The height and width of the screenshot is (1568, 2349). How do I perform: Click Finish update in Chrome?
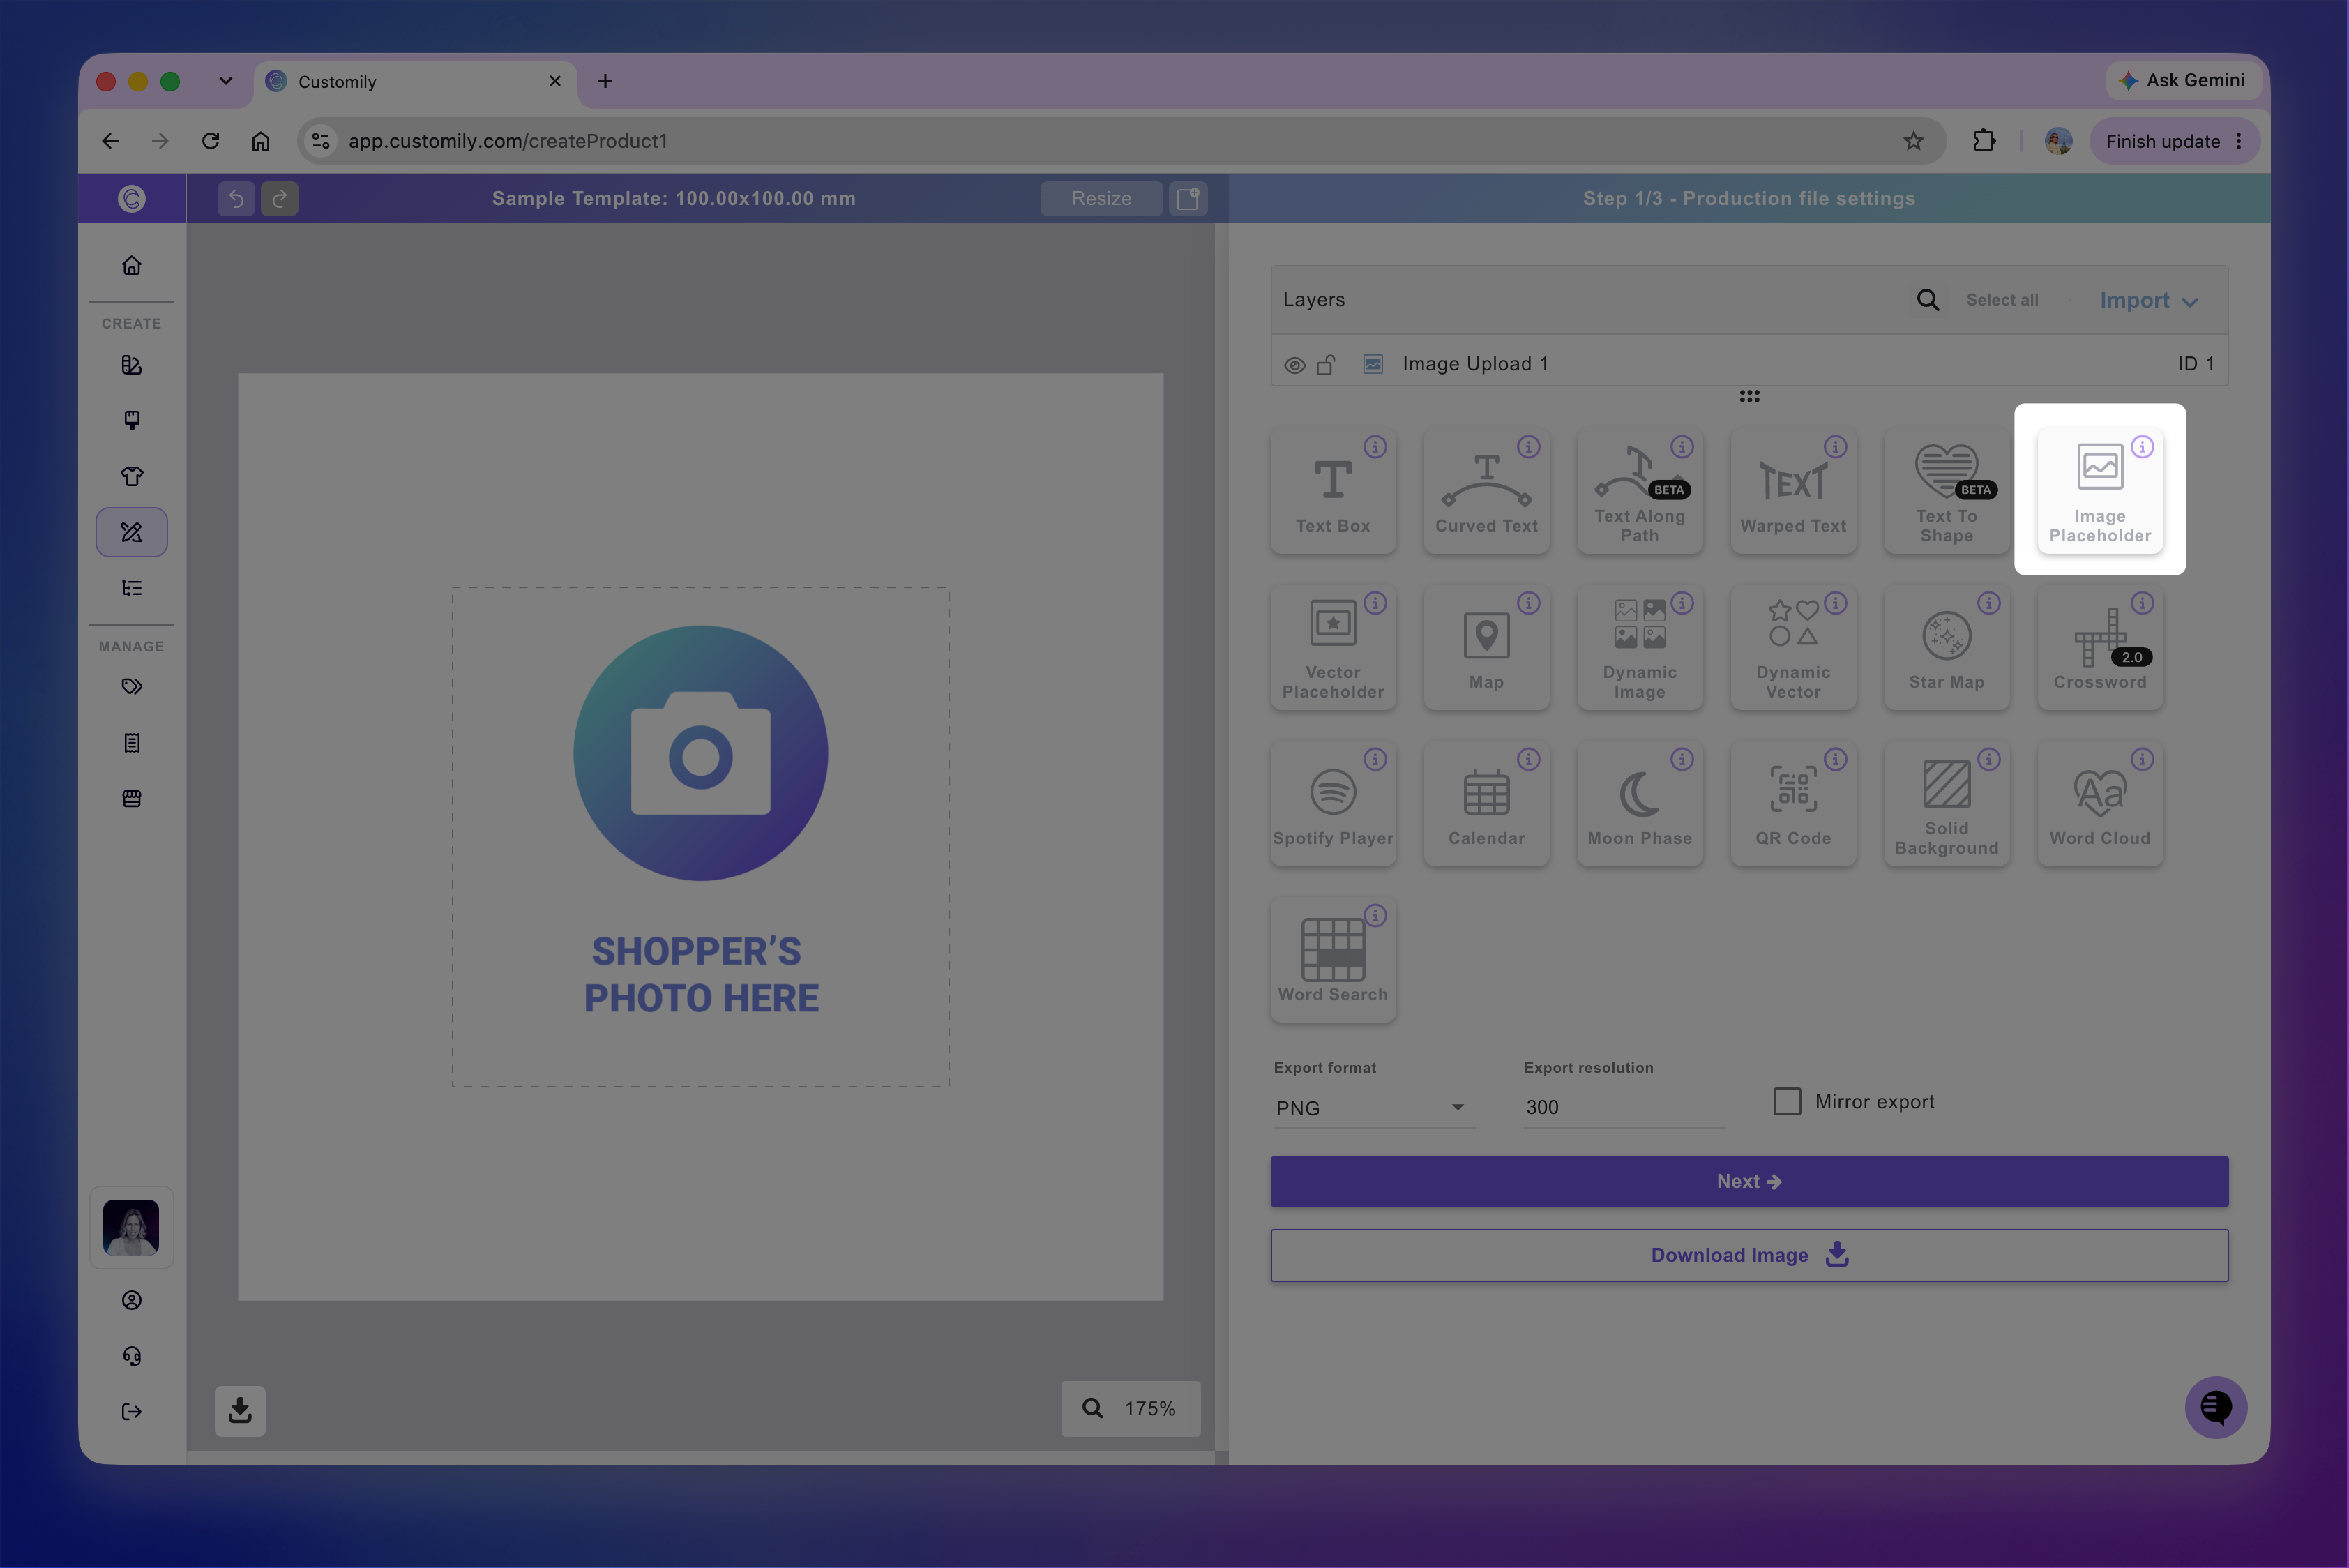pyautogui.click(x=2162, y=141)
